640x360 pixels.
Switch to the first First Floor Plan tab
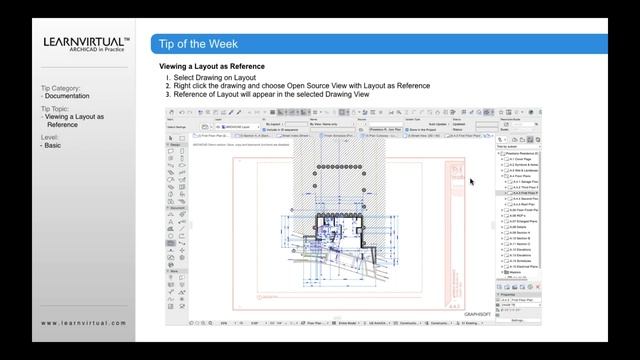[x=210, y=135]
